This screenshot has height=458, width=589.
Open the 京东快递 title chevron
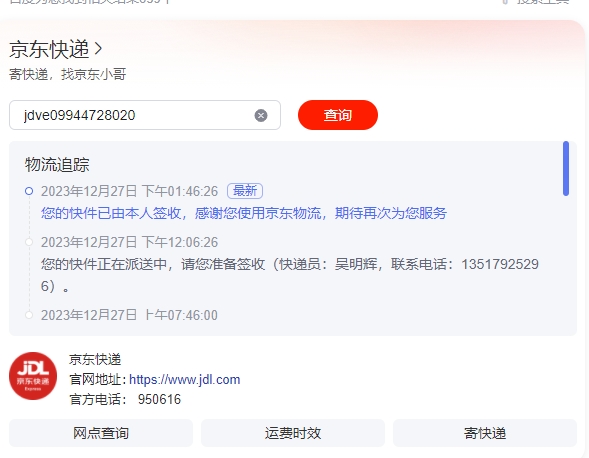[x=98, y=49]
